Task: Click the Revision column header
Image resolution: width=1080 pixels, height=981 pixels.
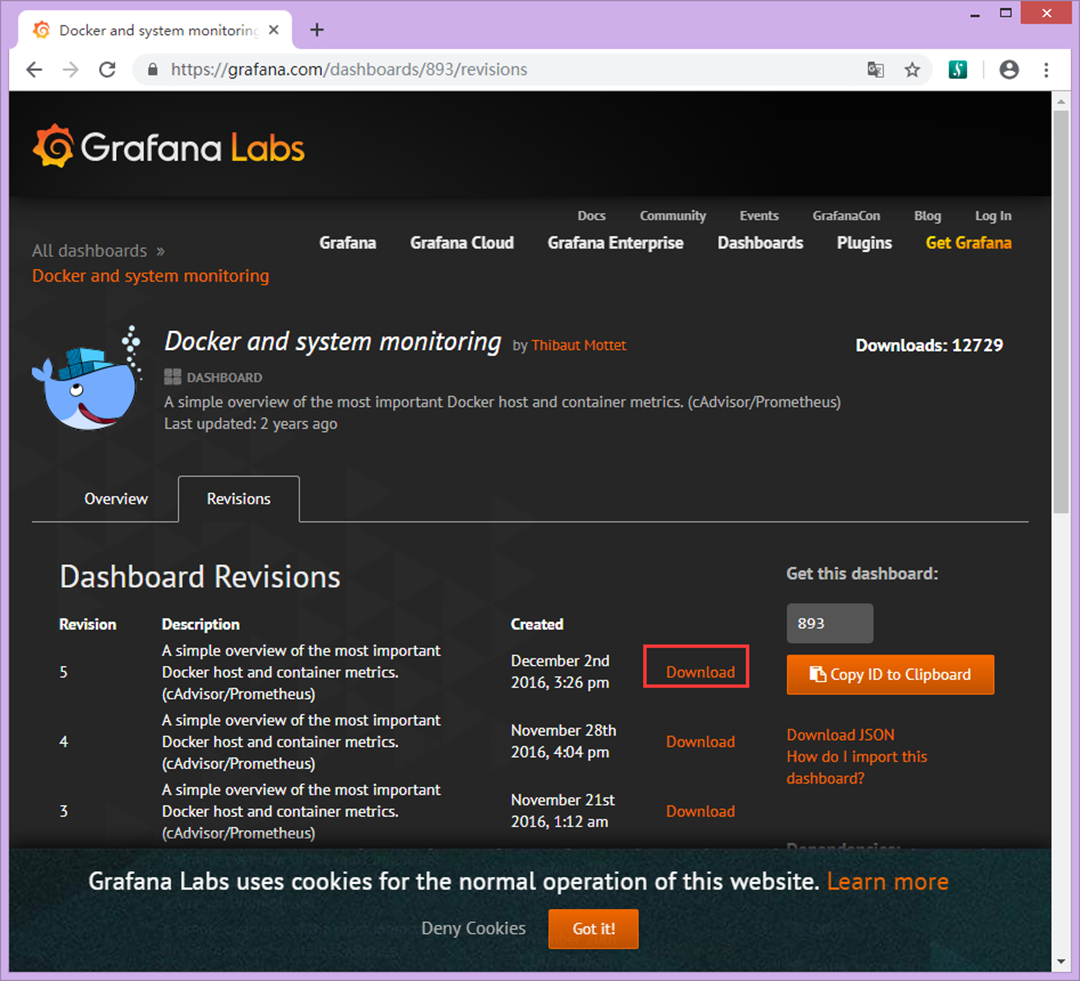Action: coord(87,624)
